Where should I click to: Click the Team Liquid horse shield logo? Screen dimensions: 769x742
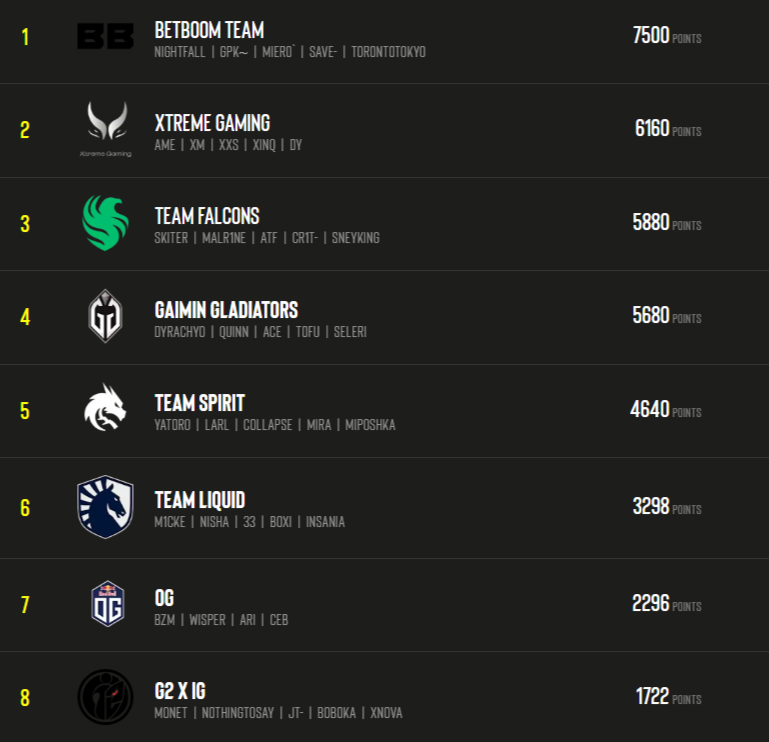pyautogui.click(x=105, y=507)
